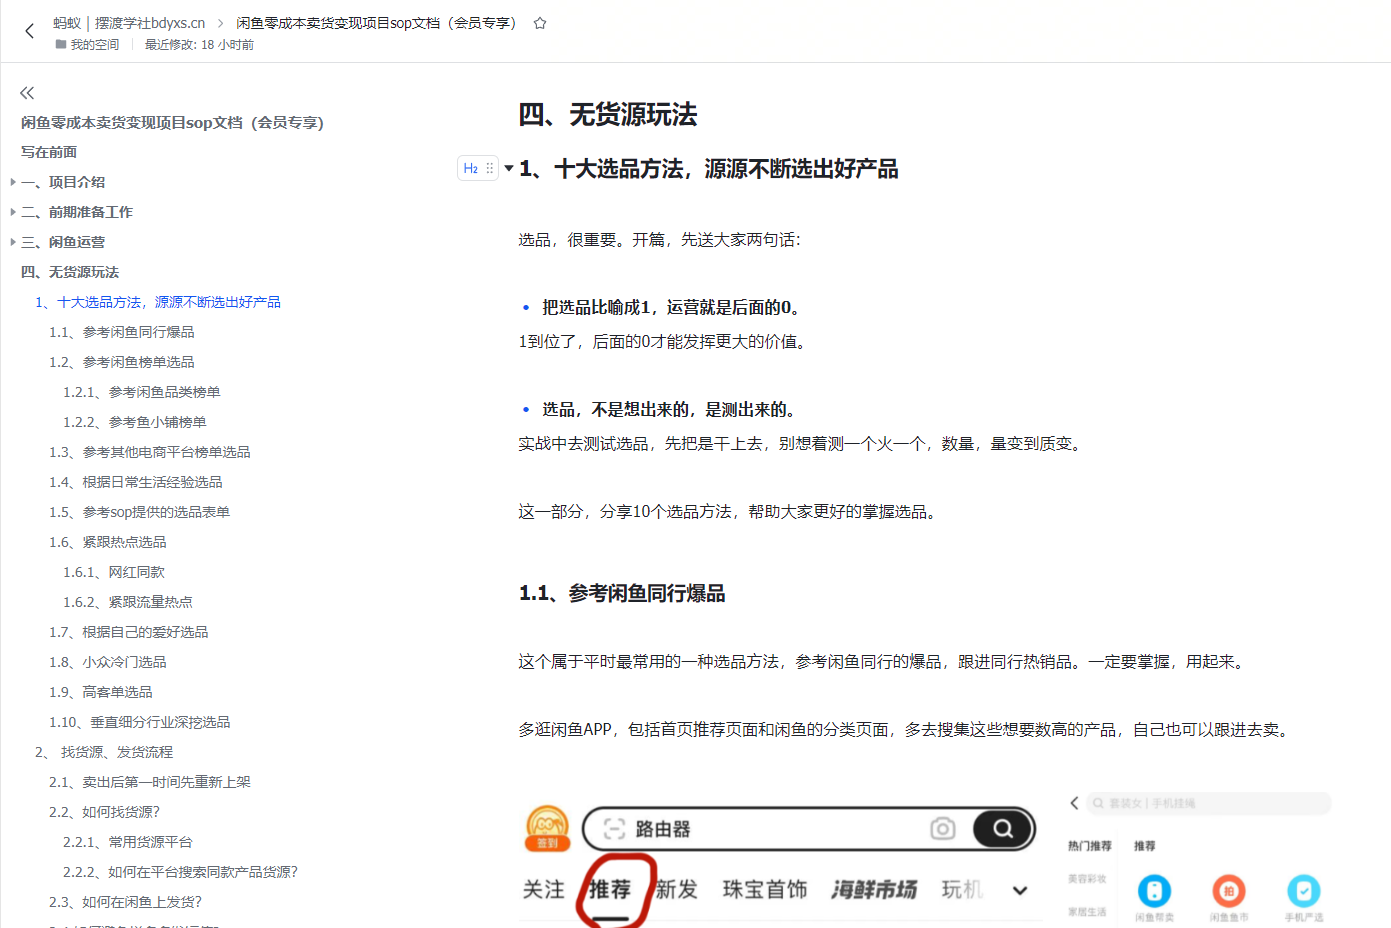The height and width of the screenshot is (928, 1391).
Task: Navigate to 1.2、参考闲鱼榜单选品 in outline
Action: coord(122,362)
